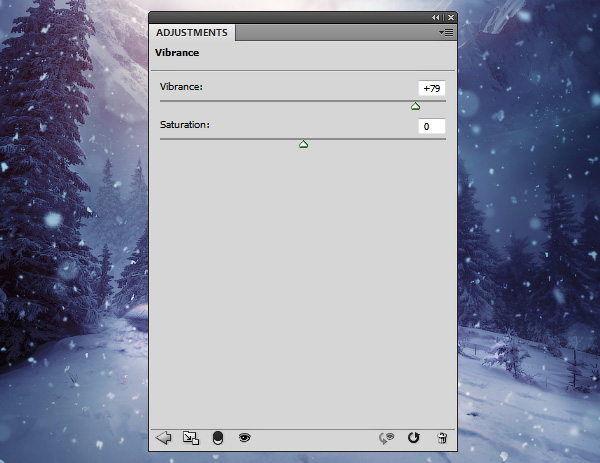Toggle adjustment layer visibility eye icon

[x=245, y=437]
